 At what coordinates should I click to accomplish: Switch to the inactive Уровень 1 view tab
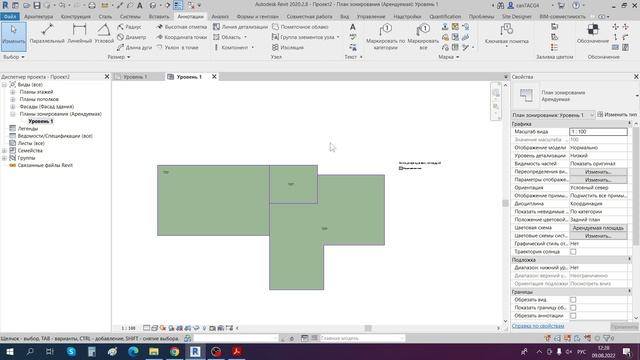[136, 77]
